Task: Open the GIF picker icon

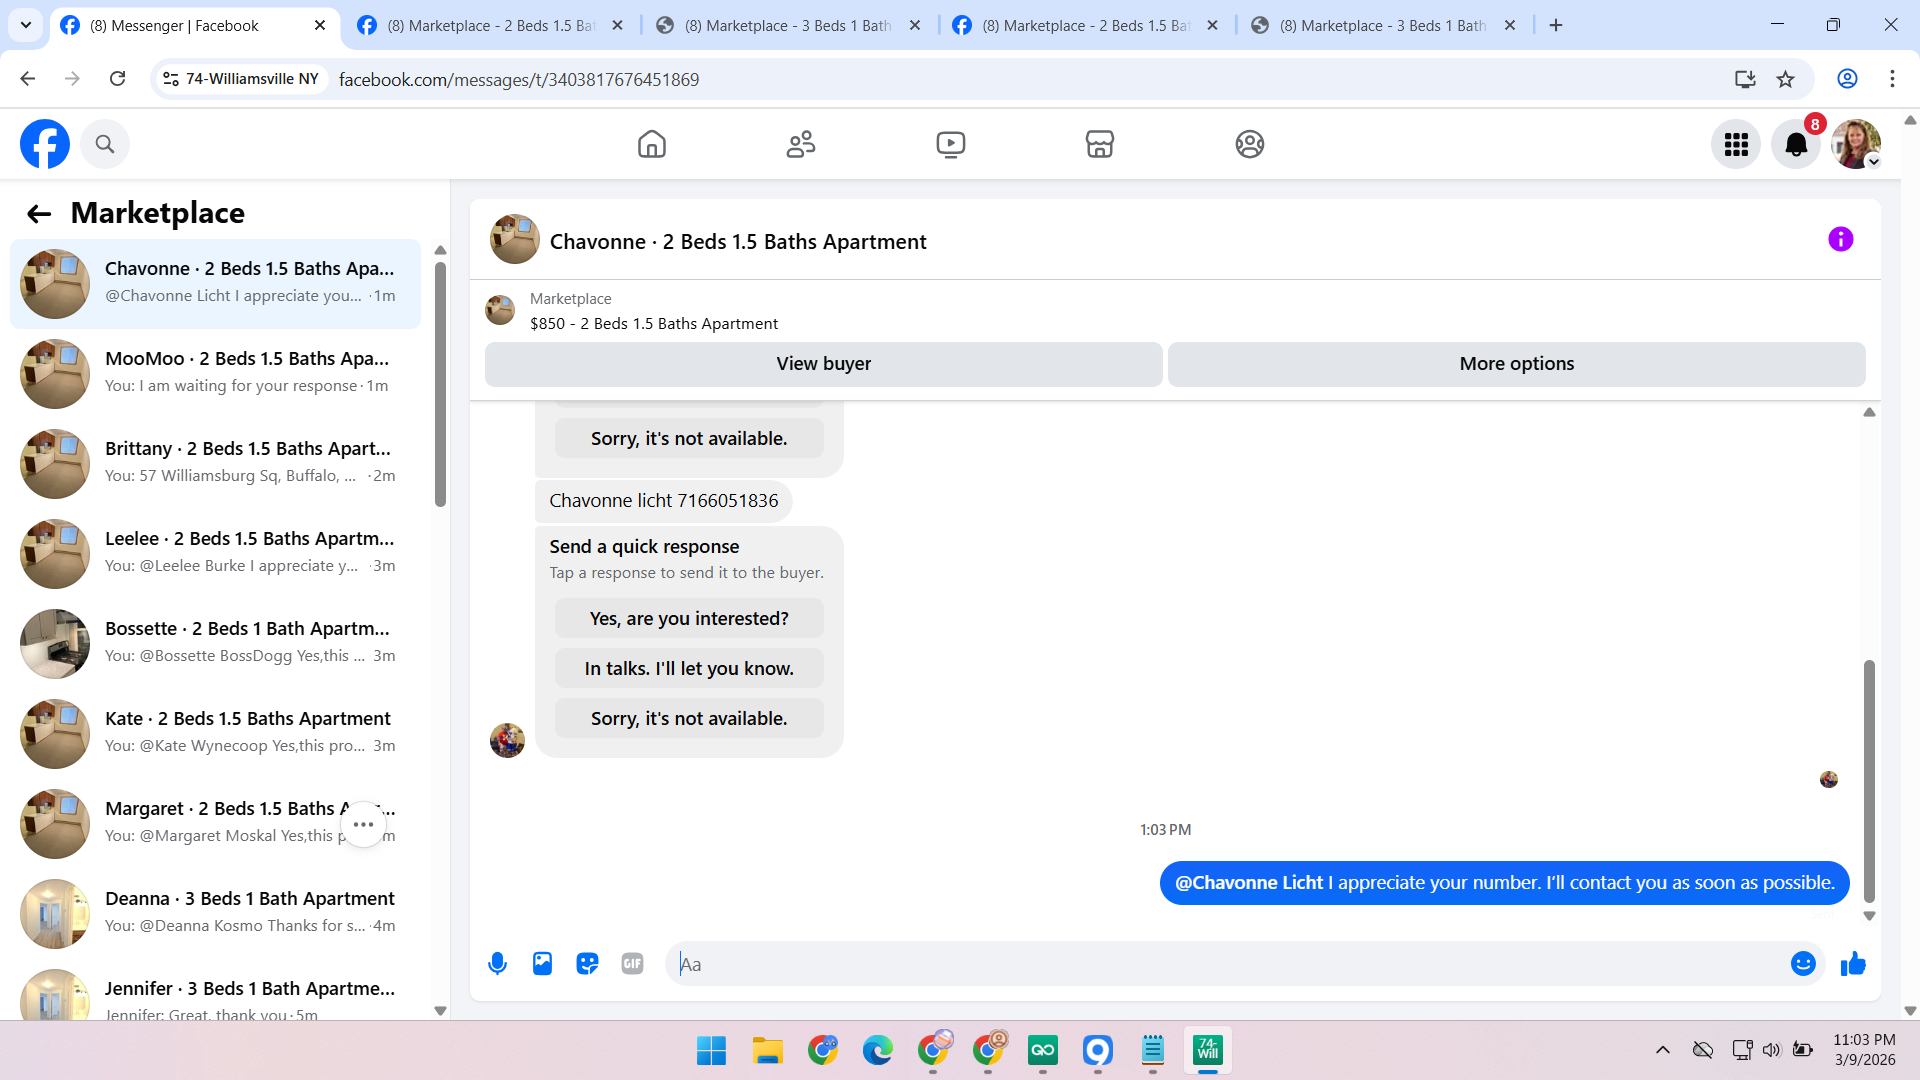Action: [x=632, y=964]
